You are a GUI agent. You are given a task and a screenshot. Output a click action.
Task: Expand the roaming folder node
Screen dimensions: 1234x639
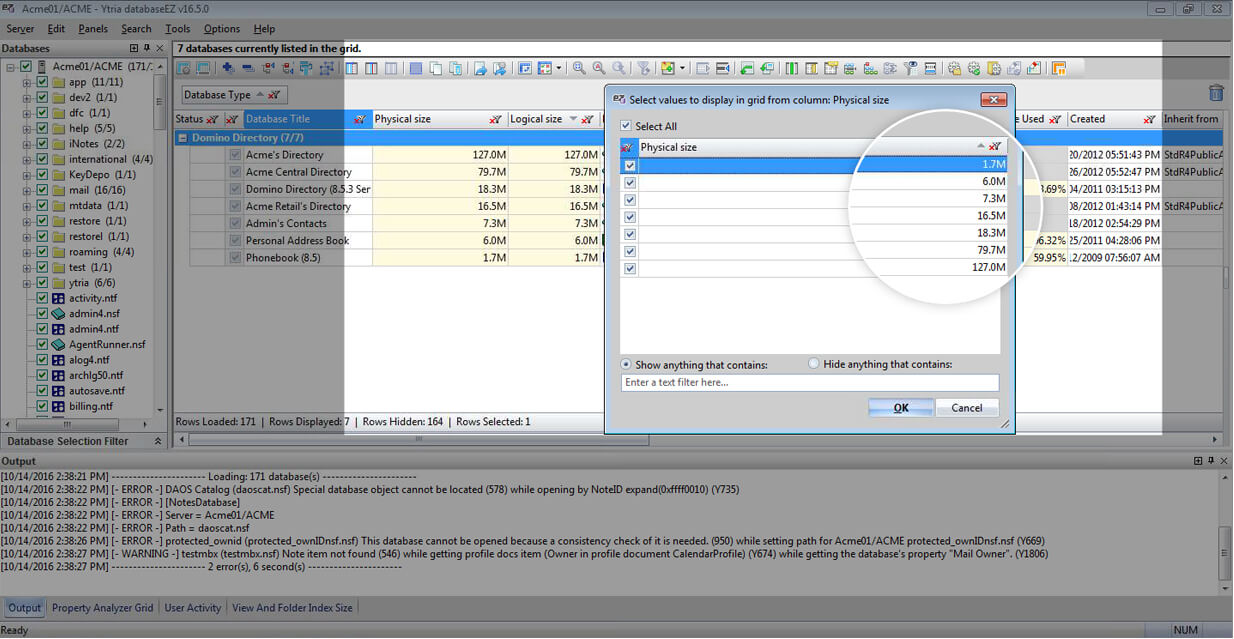[27, 252]
